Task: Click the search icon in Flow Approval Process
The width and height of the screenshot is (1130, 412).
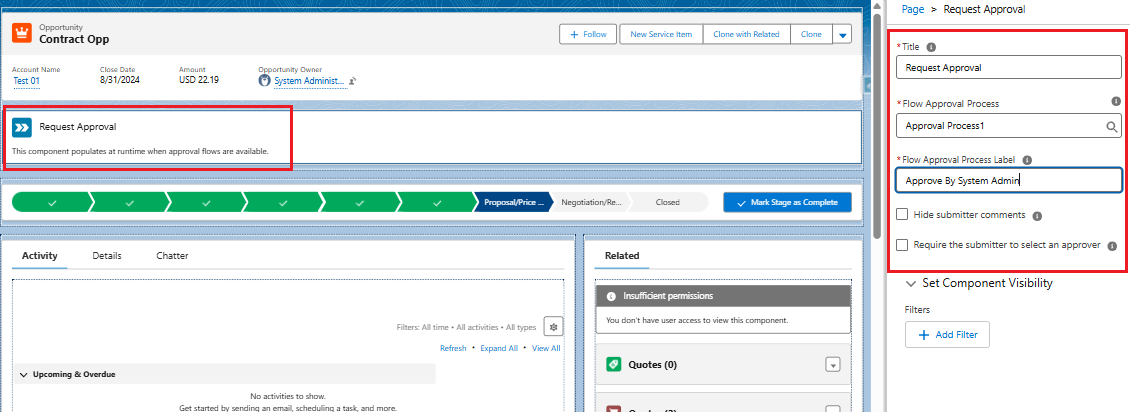Action: pyautogui.click(x=1111, y=127)
